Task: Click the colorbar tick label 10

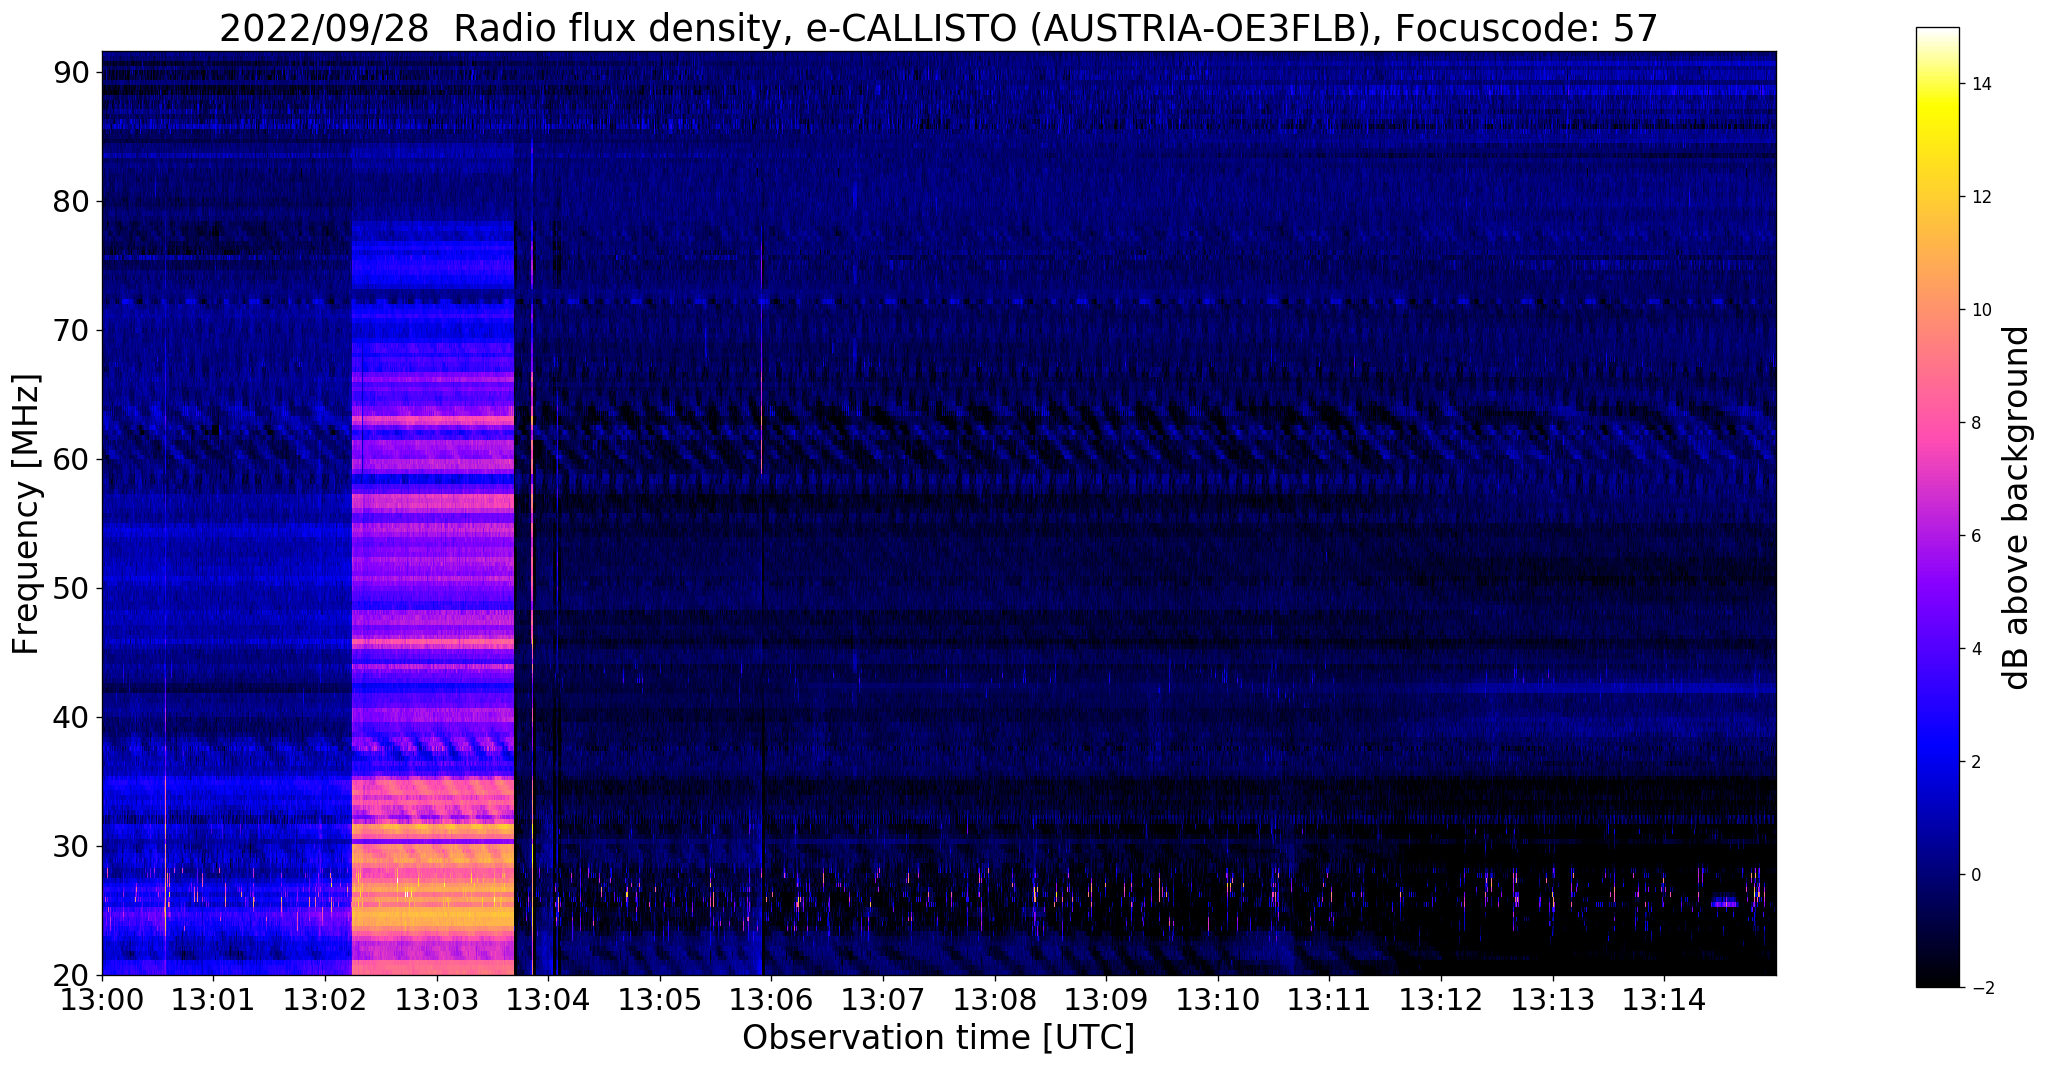Action: point(1981,310)
